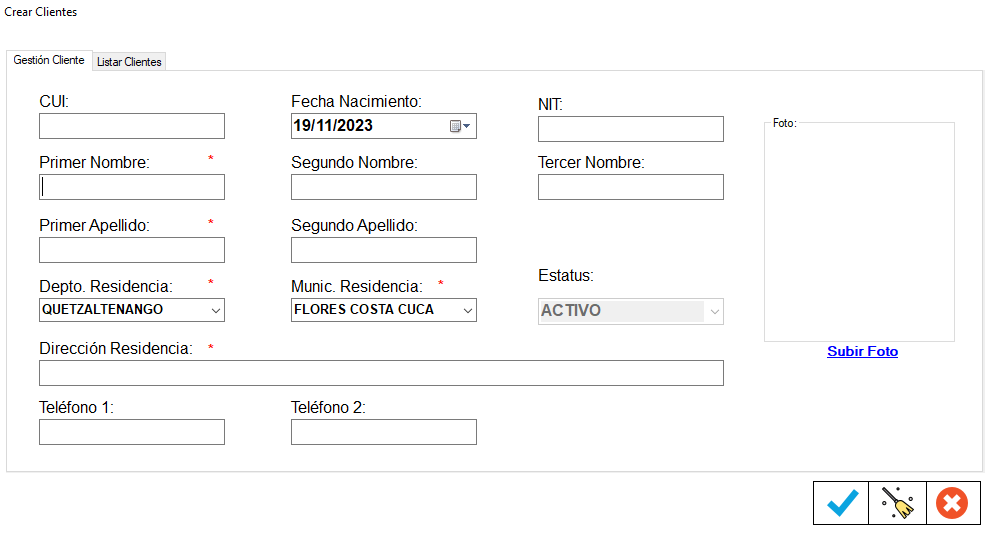Click the broom clear form button

[897, 503]
